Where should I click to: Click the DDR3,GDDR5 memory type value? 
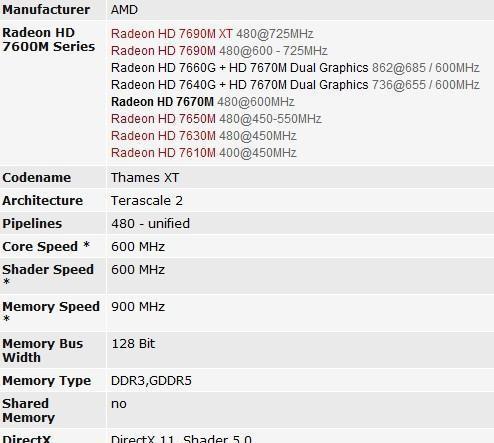click(x=151, y=381)
